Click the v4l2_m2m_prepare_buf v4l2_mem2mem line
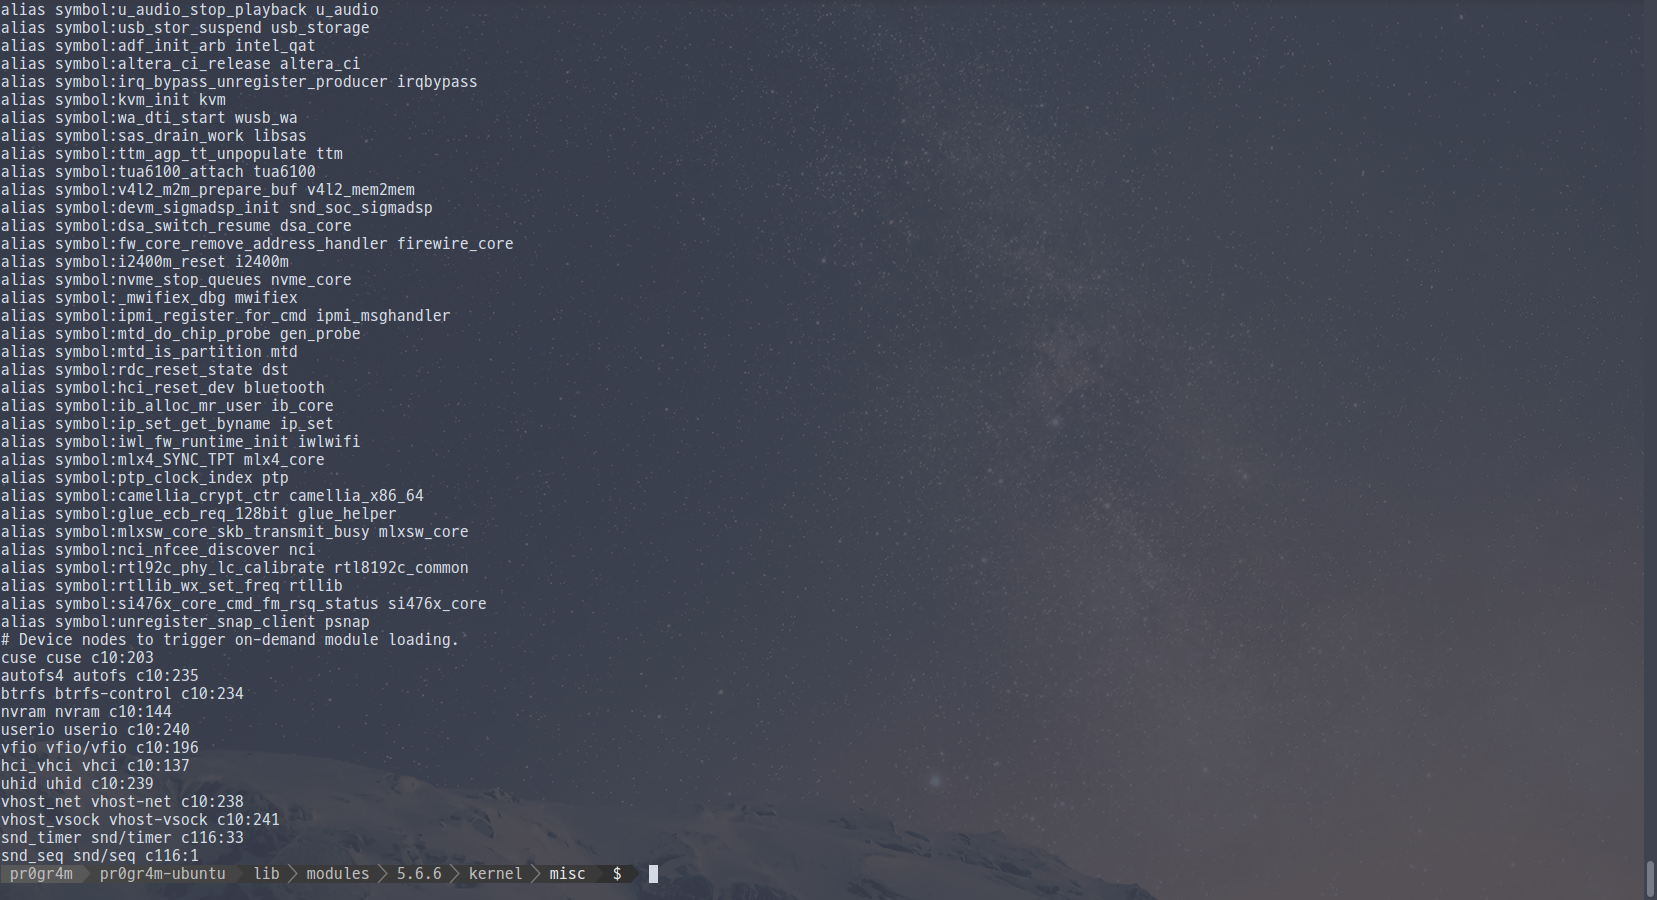 click(x=208, y=190)
